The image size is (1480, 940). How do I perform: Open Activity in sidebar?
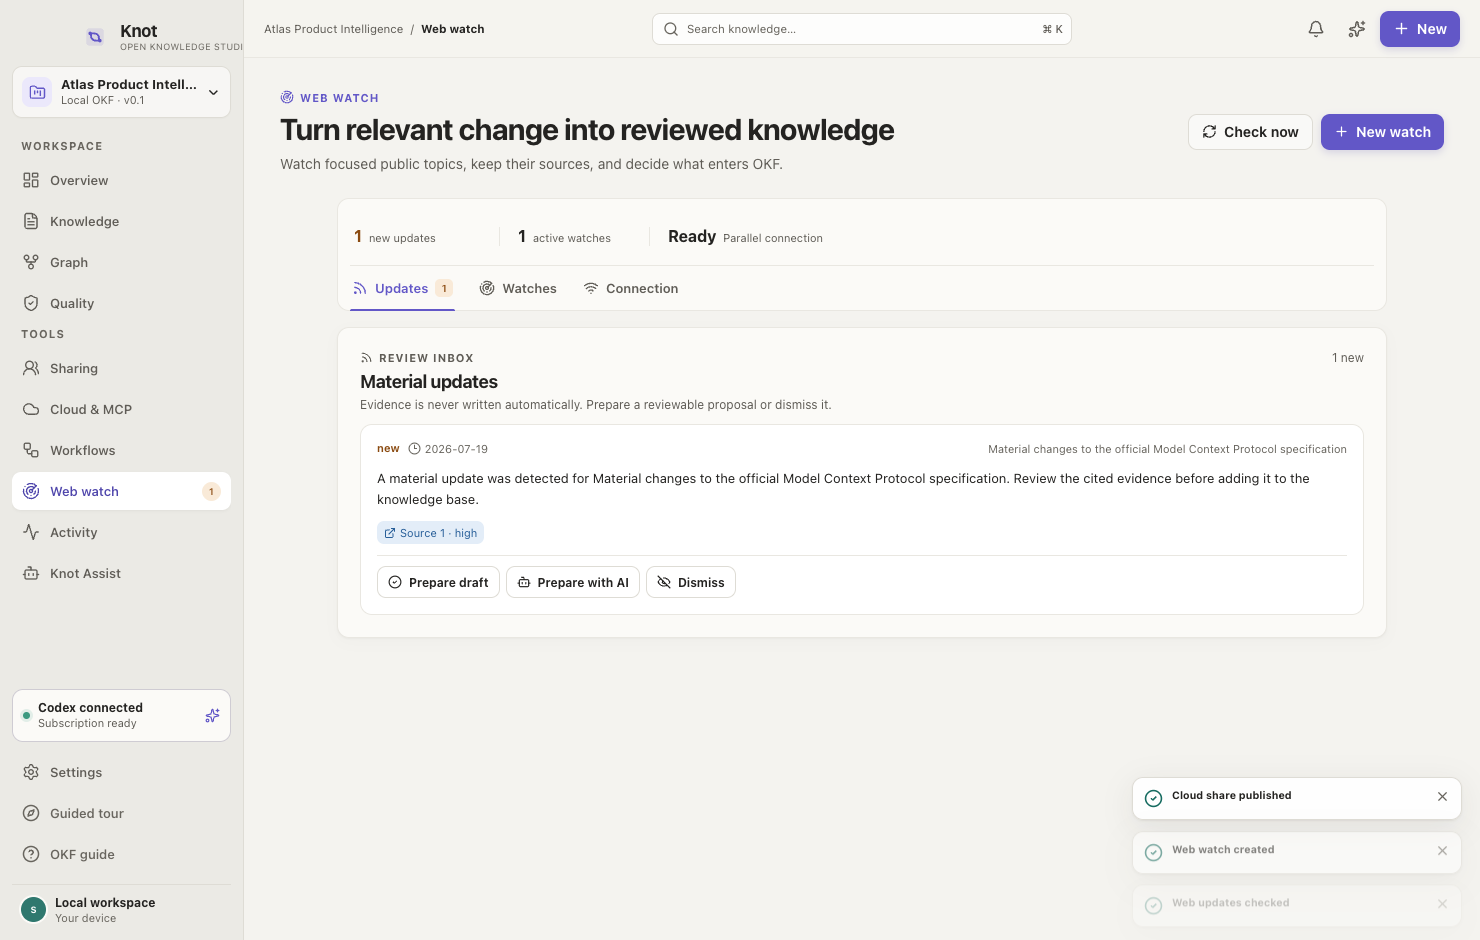click(x=121, y=532)
